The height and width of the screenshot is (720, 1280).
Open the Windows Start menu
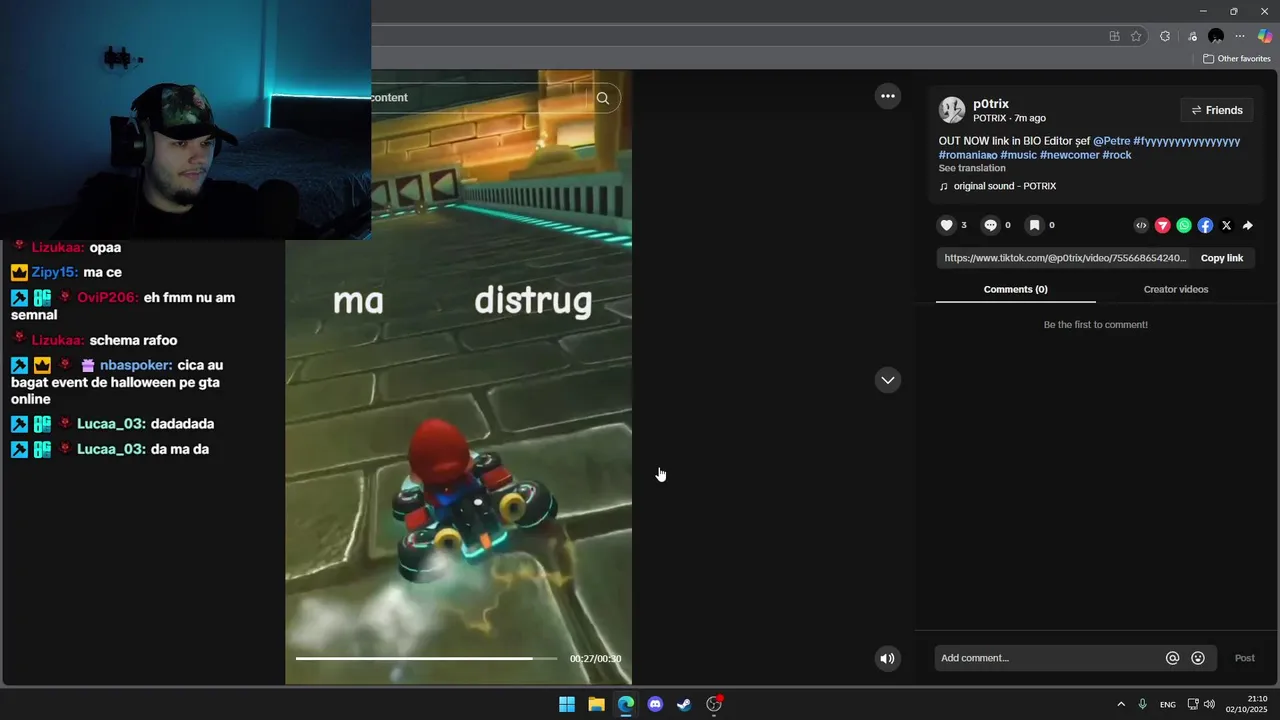(x=567, y=704)
